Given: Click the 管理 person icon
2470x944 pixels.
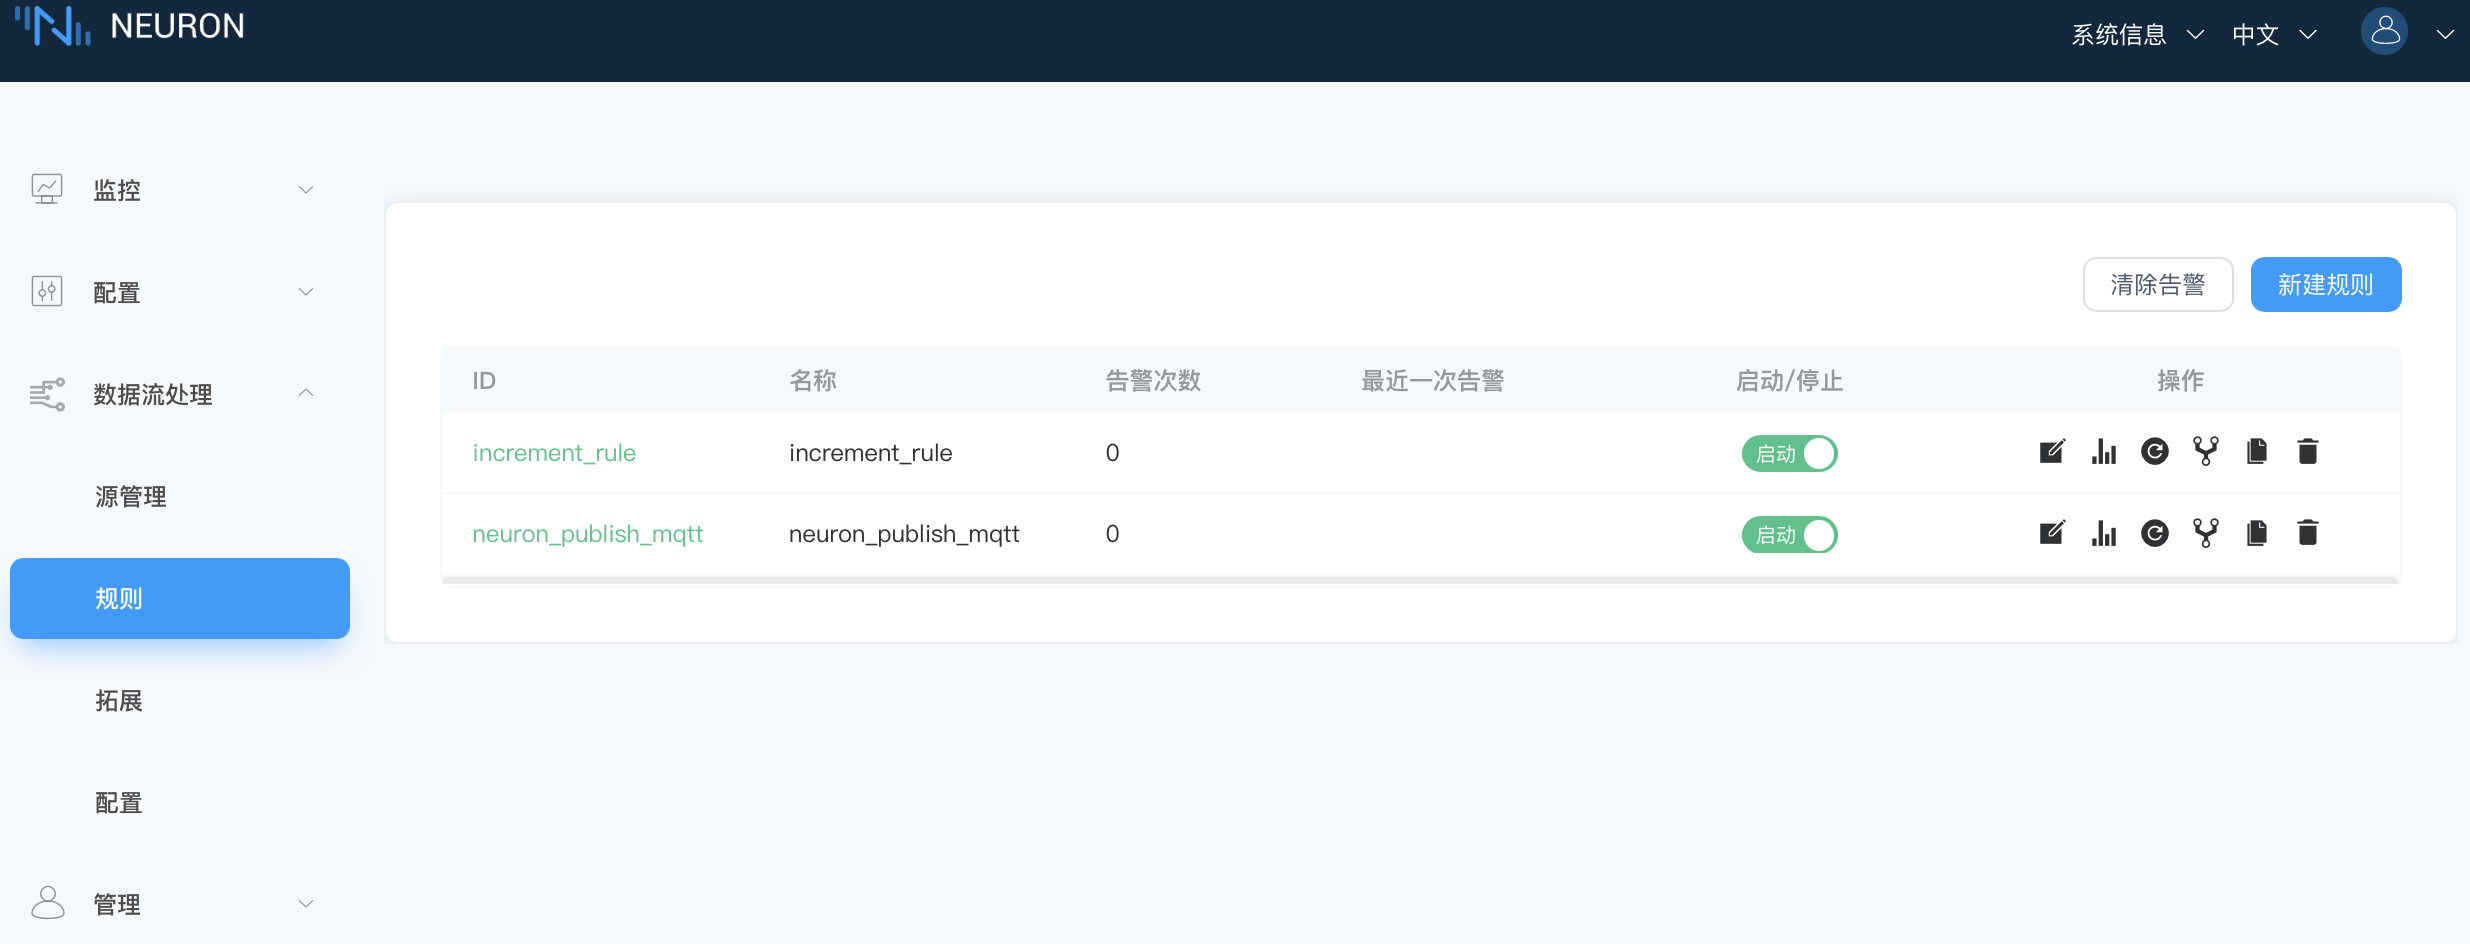Looking at the screenshot, I should tap(47, 903).
